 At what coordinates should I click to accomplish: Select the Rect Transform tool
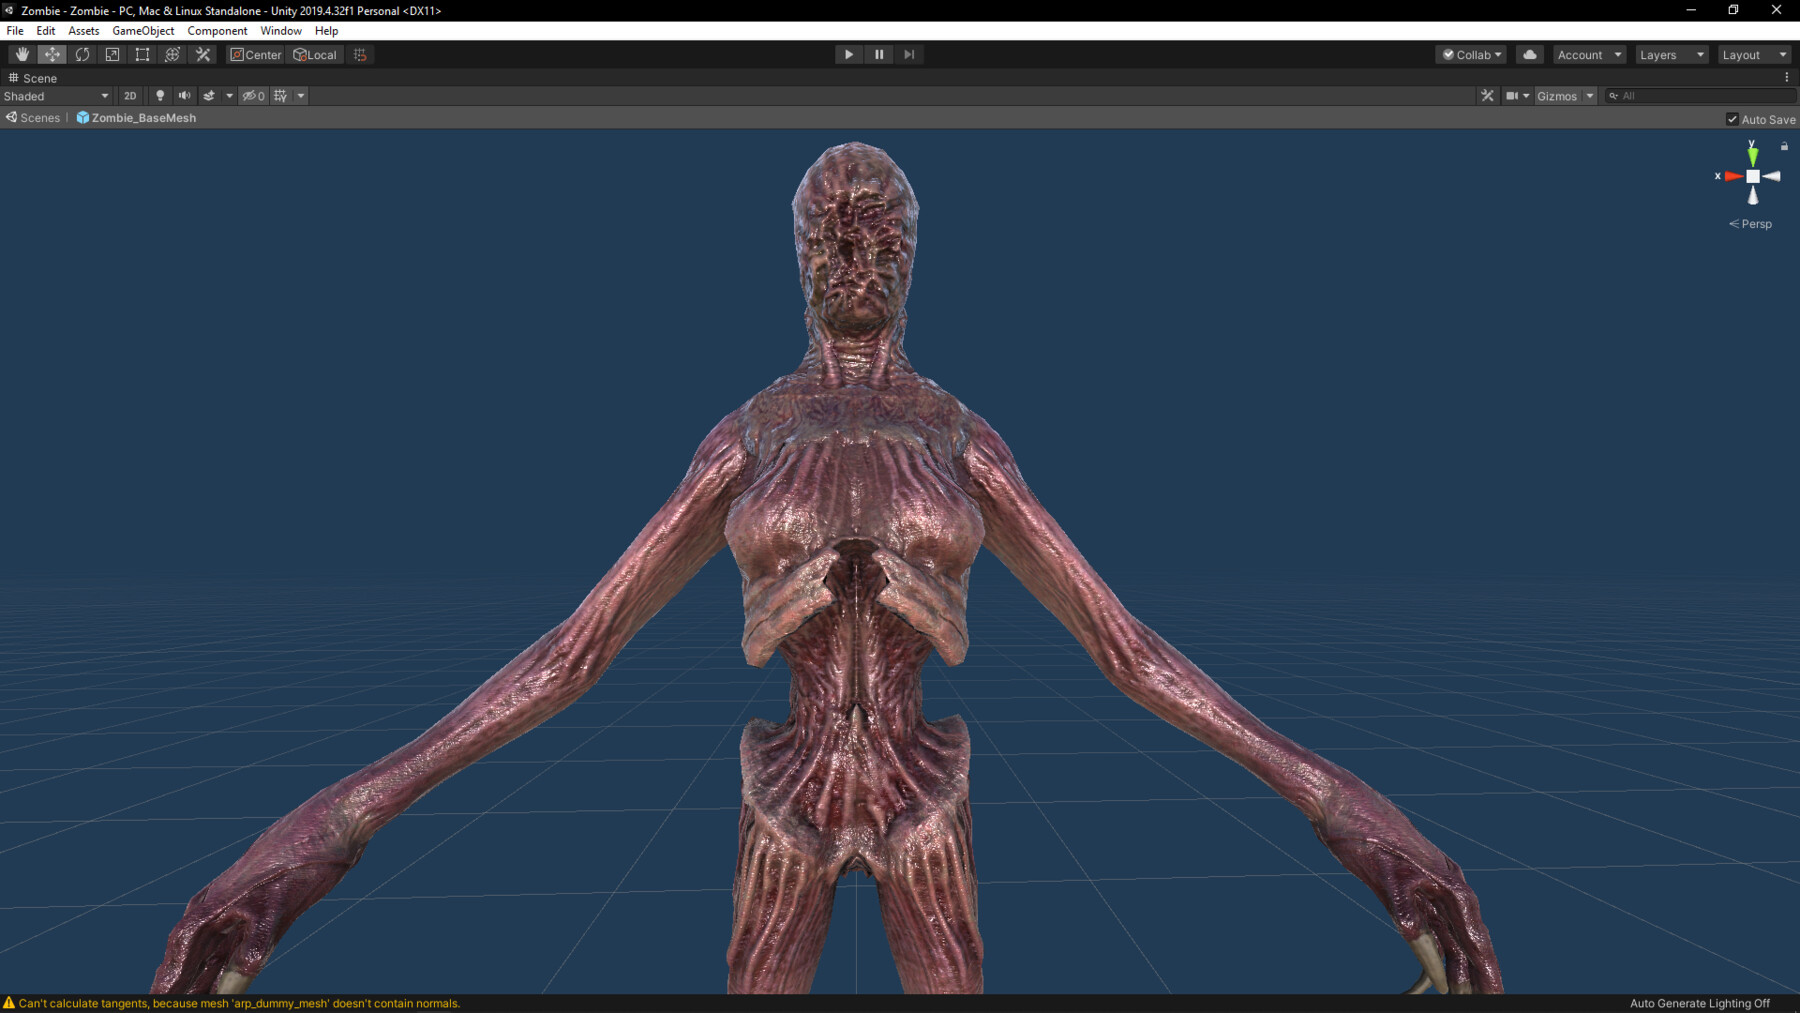(x=142, y=54)
